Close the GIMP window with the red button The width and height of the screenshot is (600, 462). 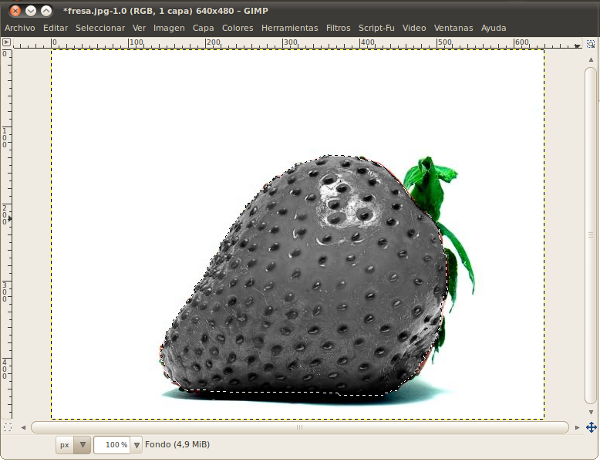[14, 9]
